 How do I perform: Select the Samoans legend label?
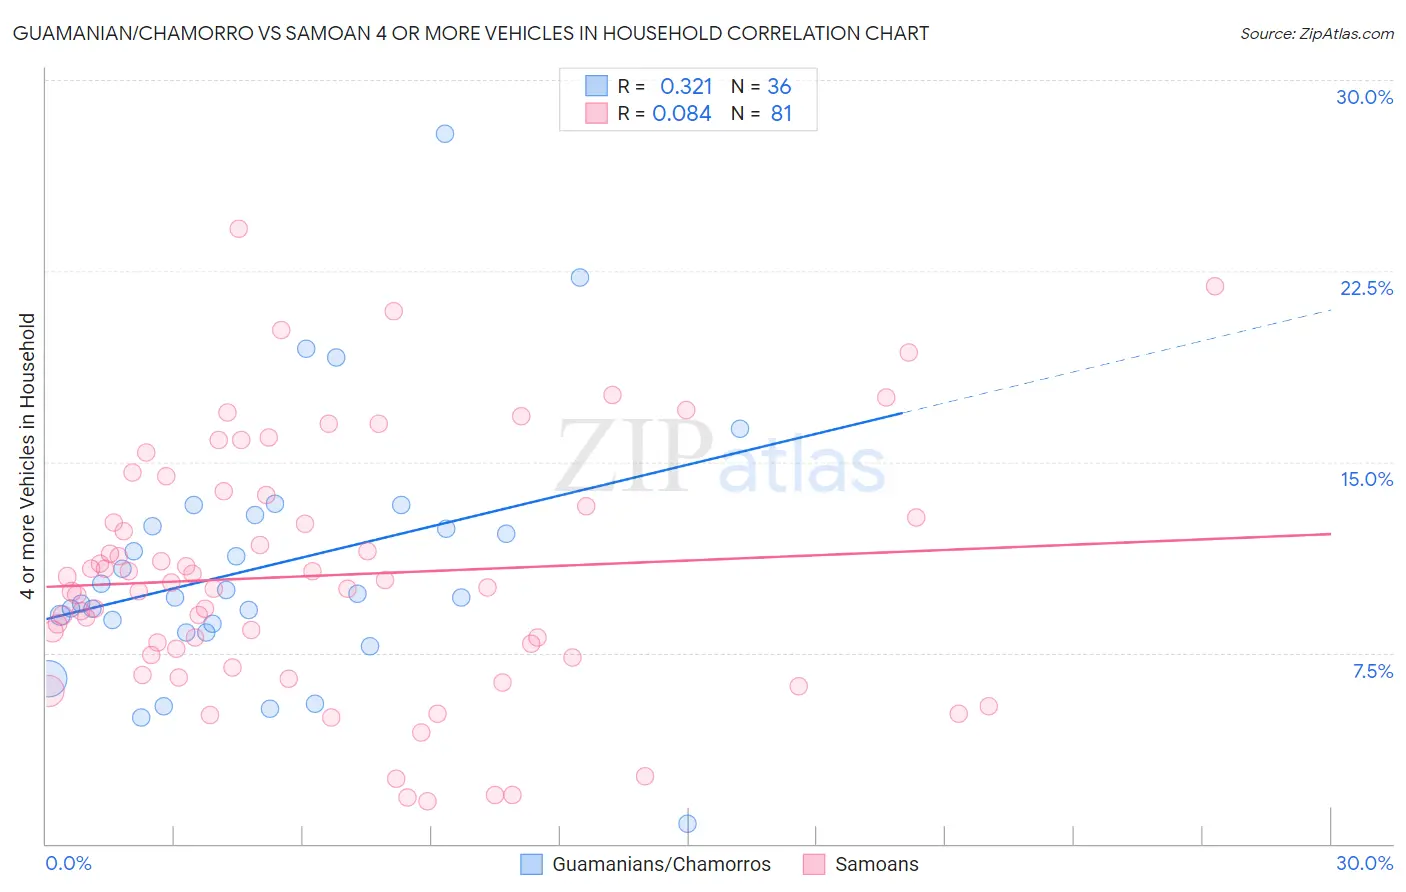pyautogui.click(x=877, y=864)
